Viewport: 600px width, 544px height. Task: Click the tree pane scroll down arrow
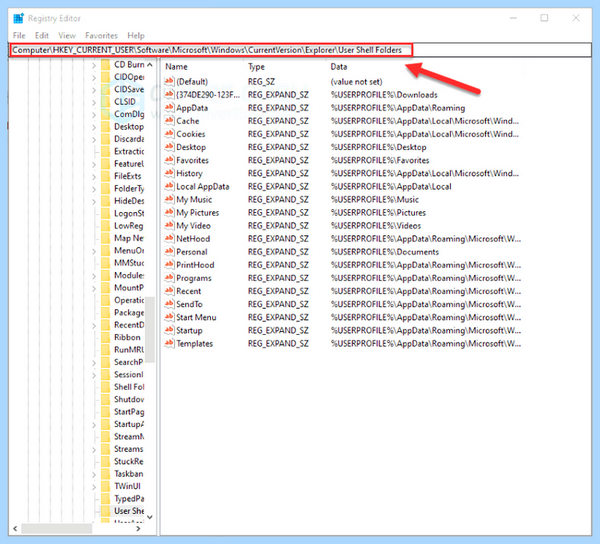[150, 517]
